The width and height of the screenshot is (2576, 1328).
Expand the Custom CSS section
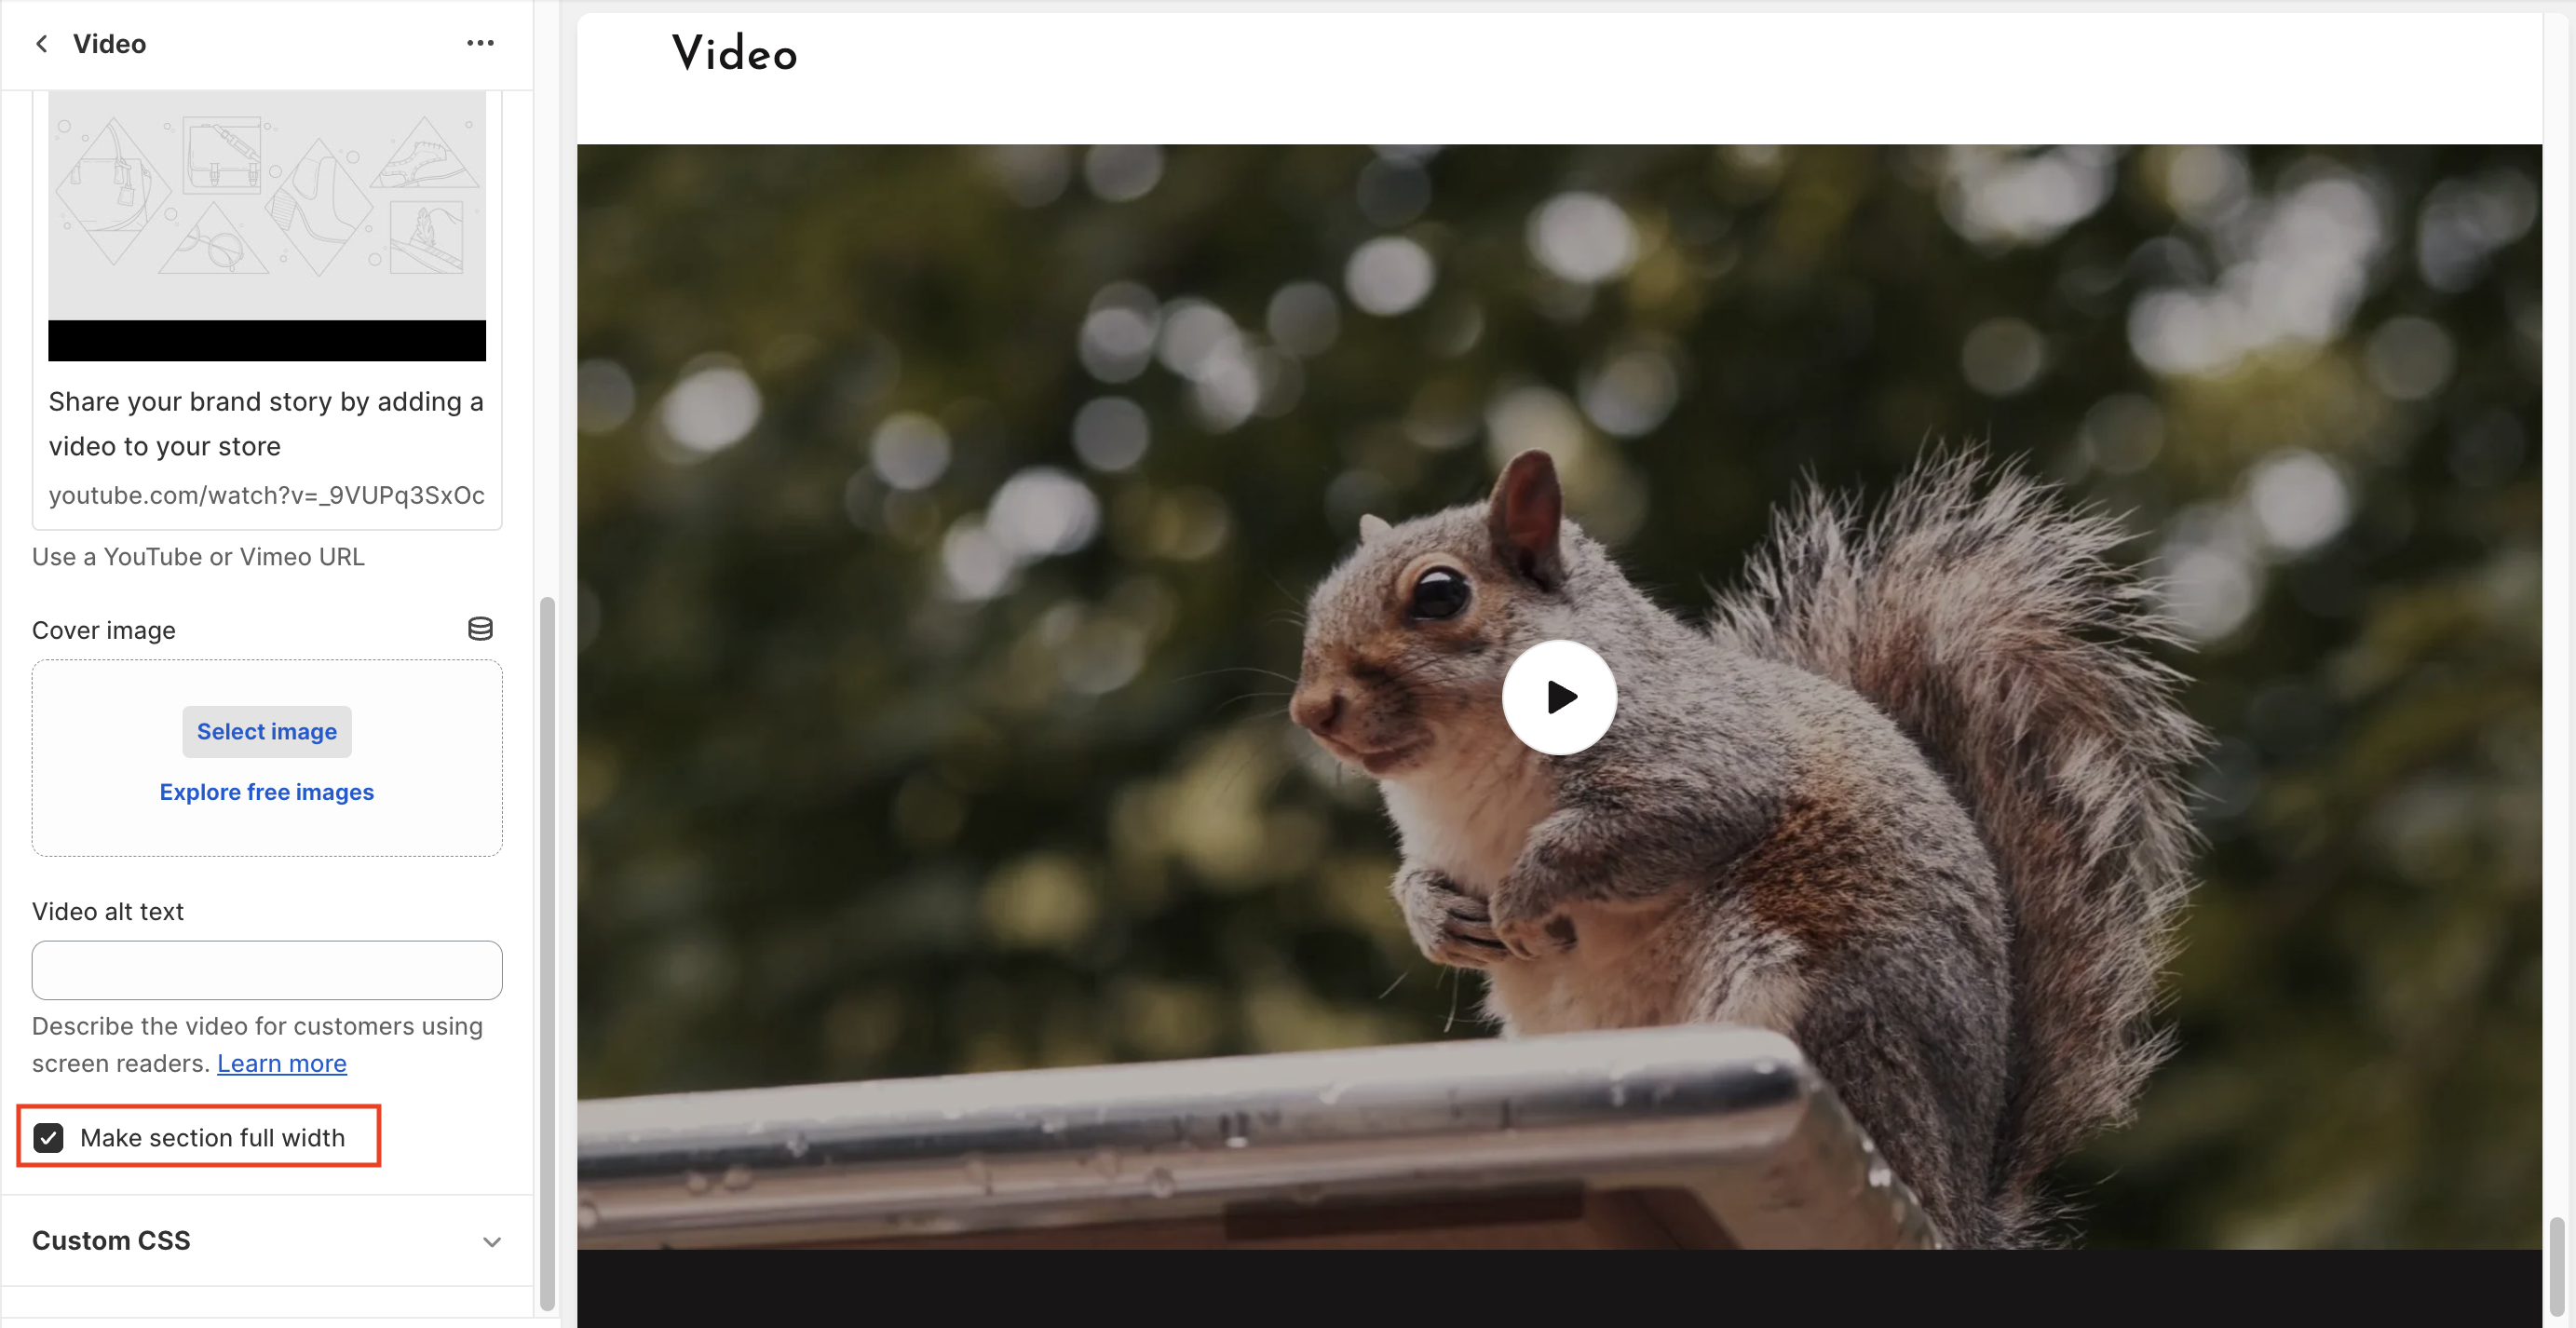(111, 1240)
